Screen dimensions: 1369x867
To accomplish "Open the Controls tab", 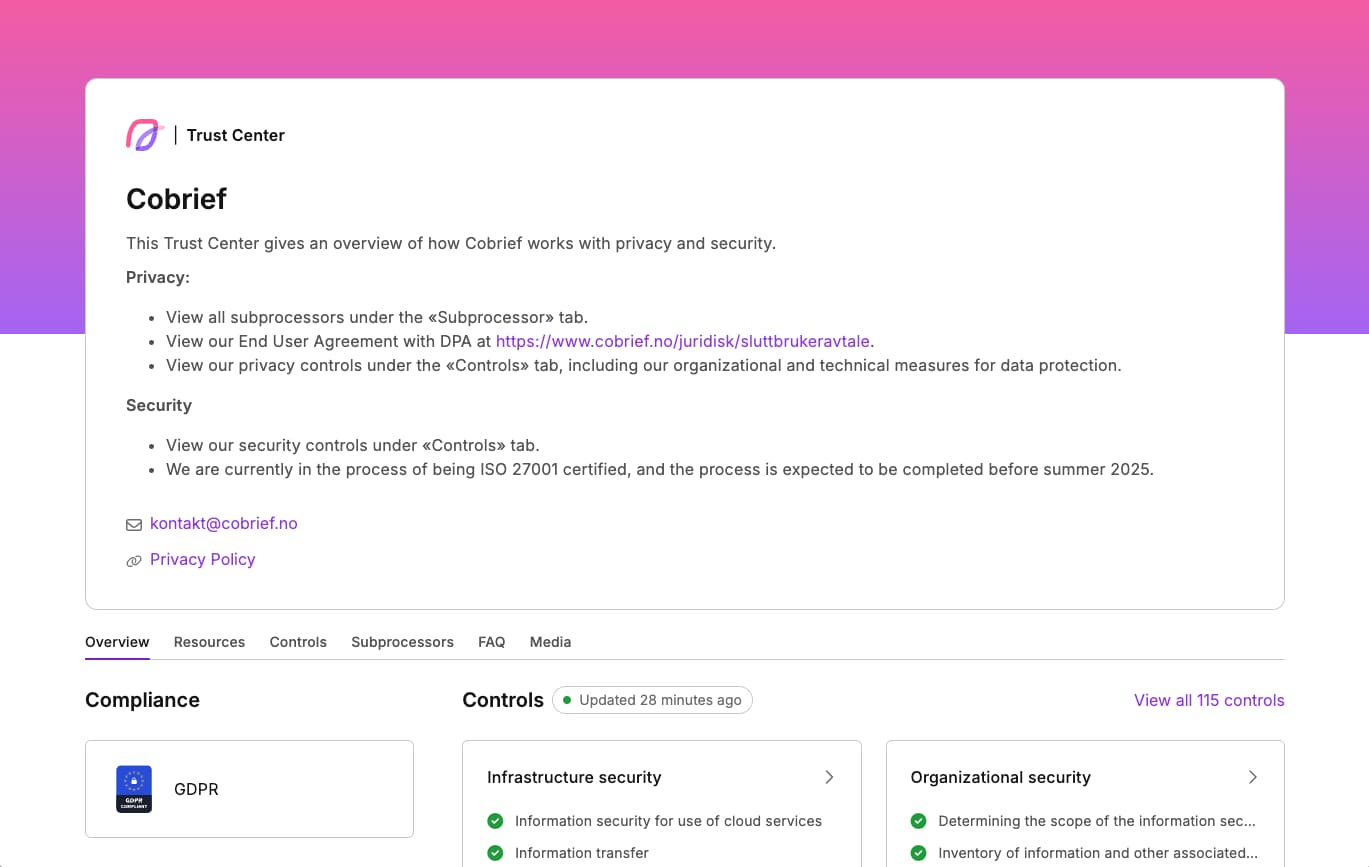I will 298,642.
